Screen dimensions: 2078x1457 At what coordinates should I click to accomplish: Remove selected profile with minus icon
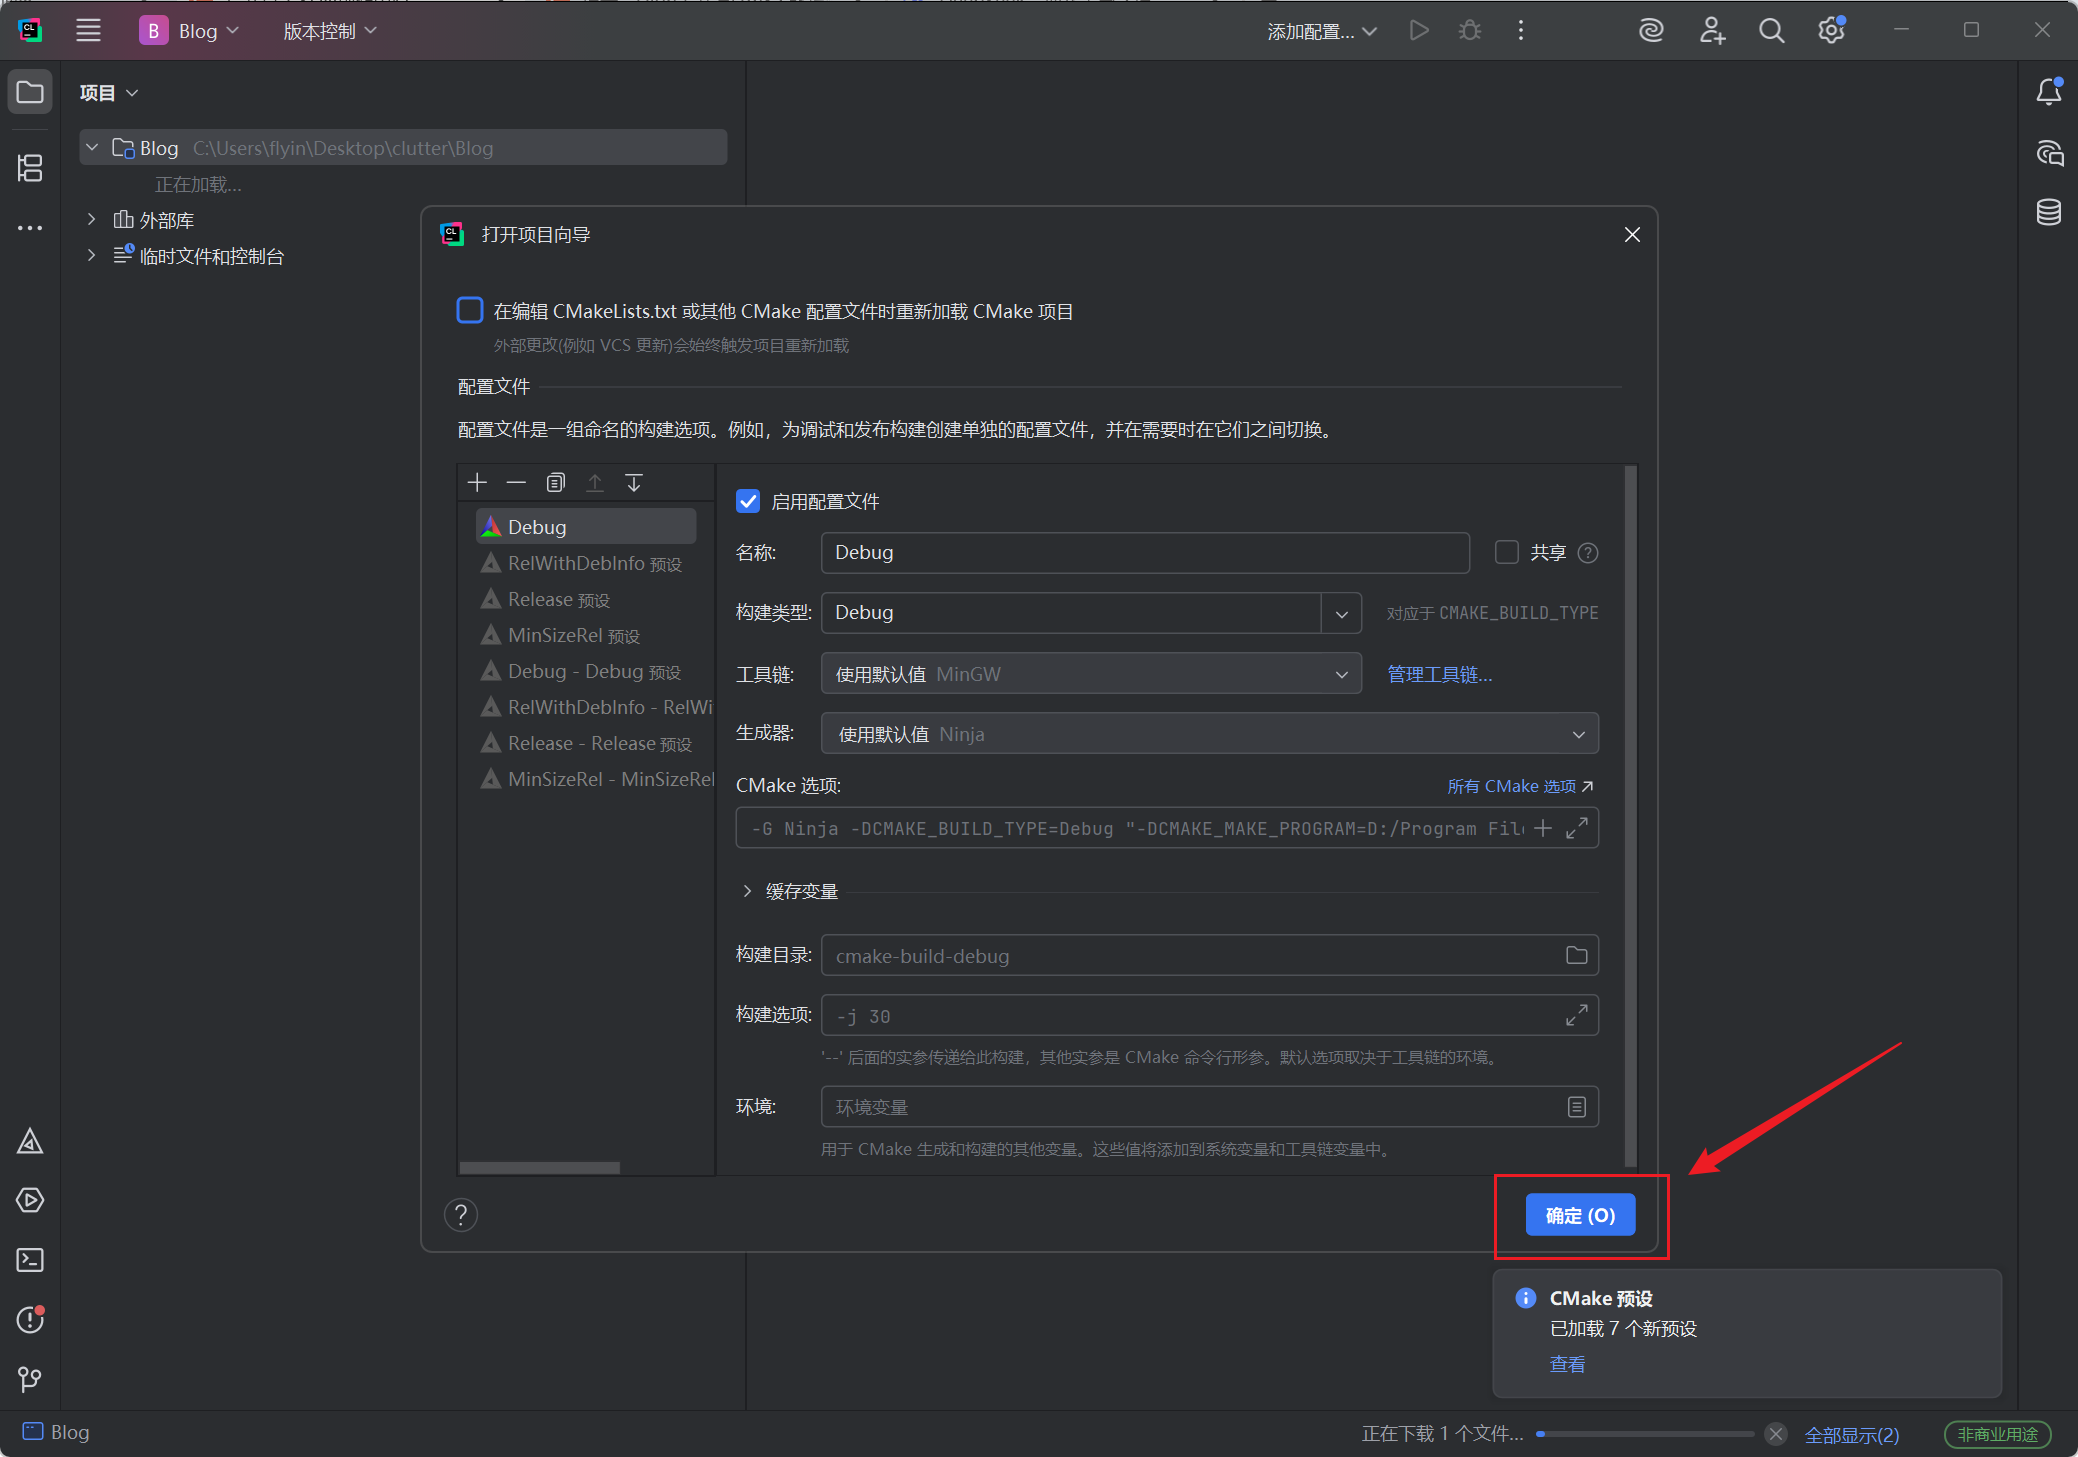pyautogui.click(x=516, y=483)
